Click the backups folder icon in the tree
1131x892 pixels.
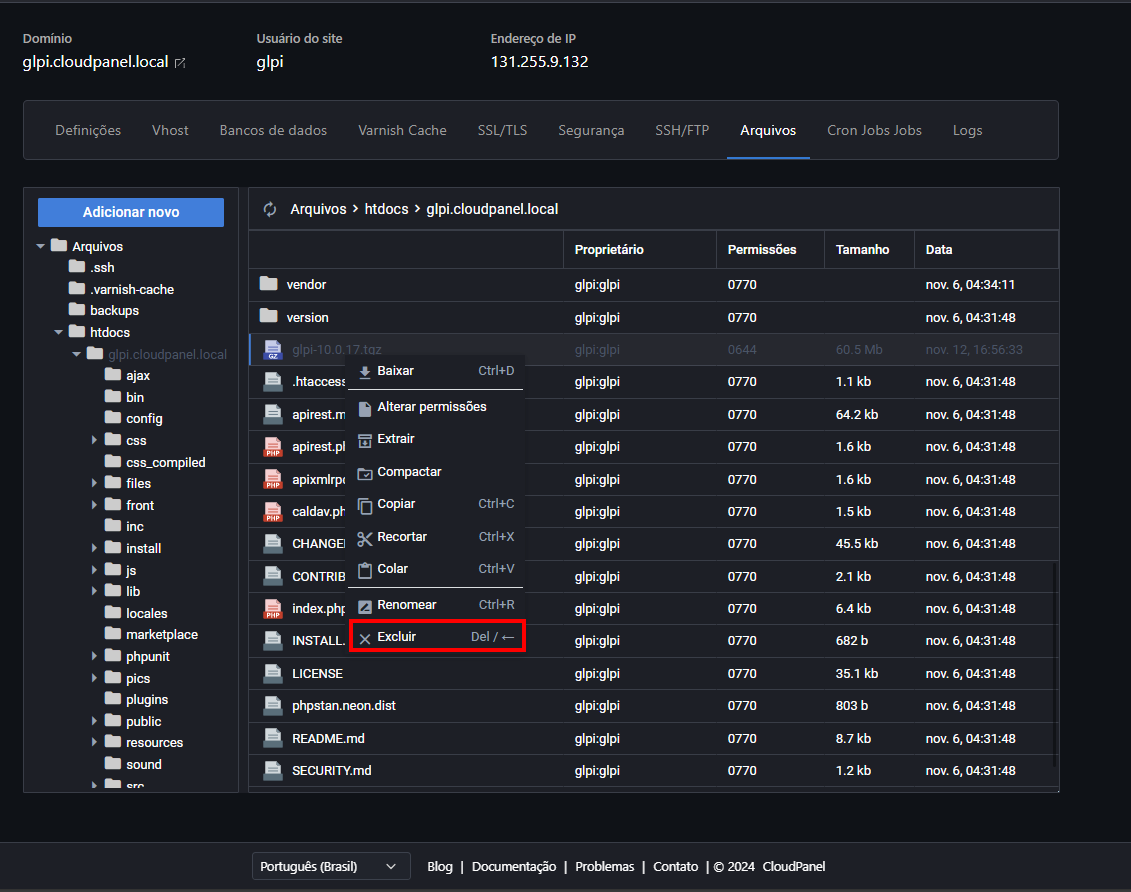(x=77, y=310)
